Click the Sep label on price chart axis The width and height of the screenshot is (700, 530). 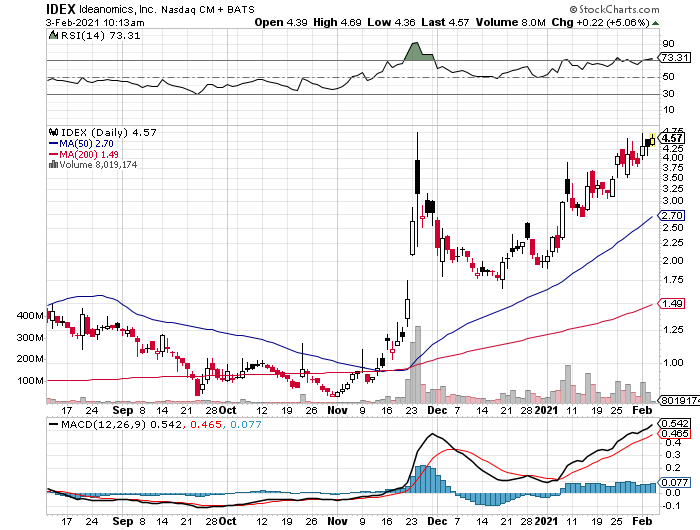click(x=123, y=410)
